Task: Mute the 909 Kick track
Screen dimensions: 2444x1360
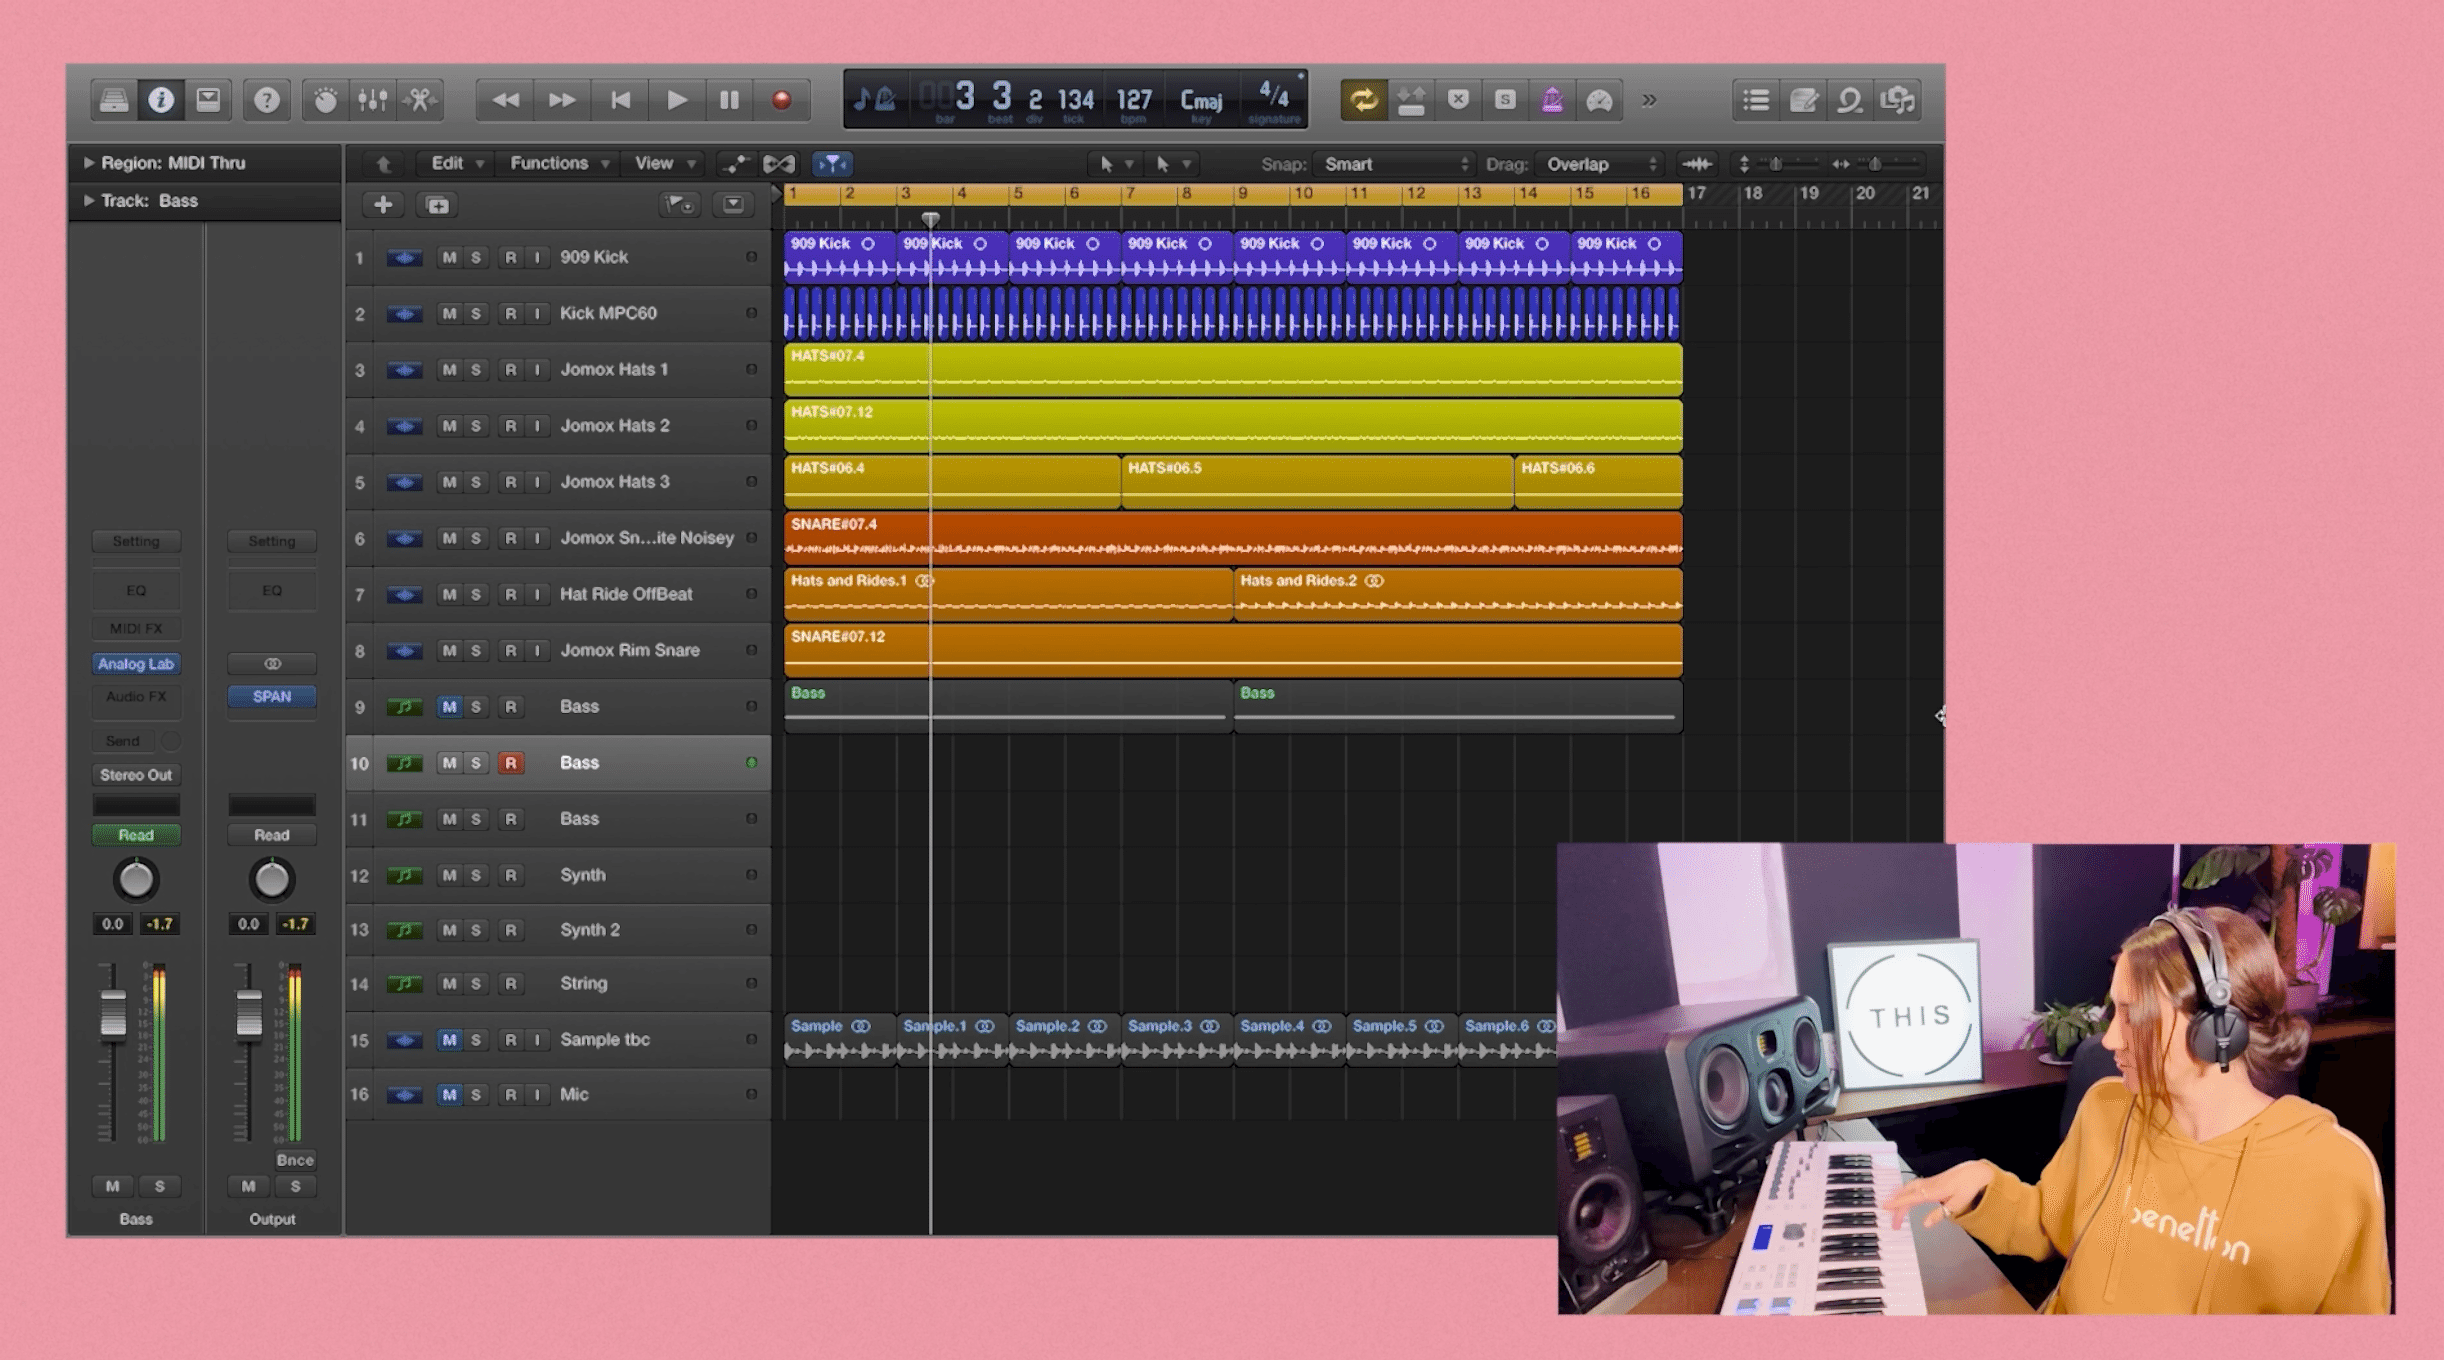Action: point(449,258)
